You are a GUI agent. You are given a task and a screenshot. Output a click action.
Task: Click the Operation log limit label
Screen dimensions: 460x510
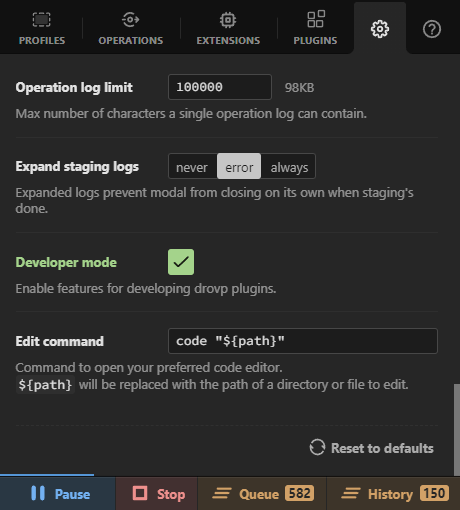[x=74, y=87]
